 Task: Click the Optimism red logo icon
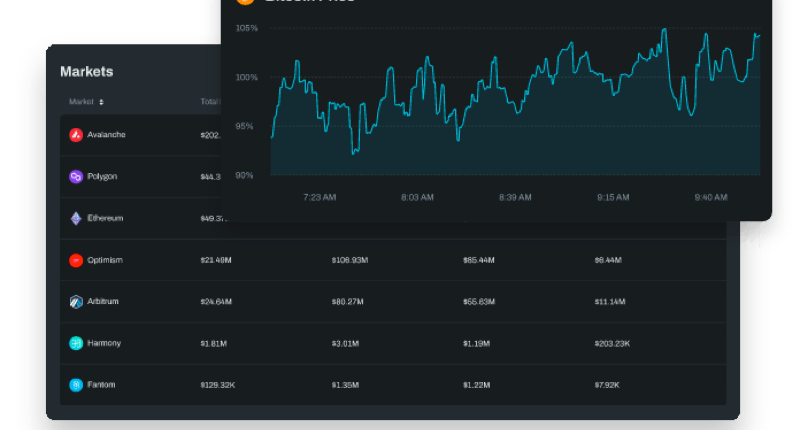click(x=76, y=260)
